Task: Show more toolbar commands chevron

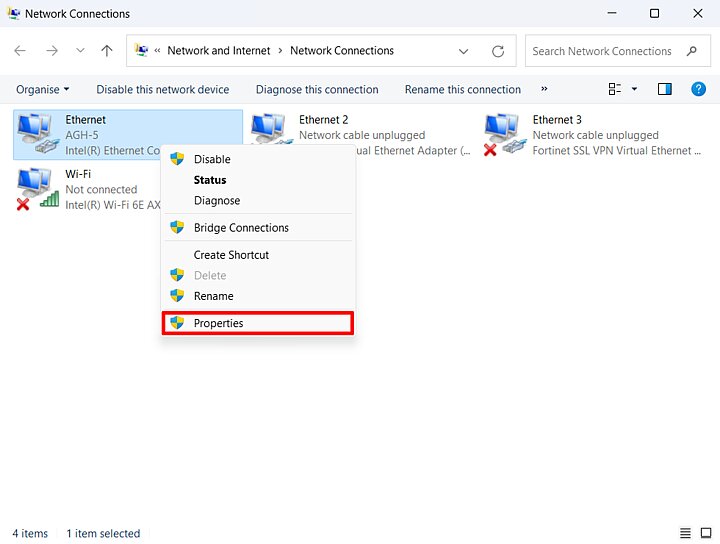Action: click(544, 89)
